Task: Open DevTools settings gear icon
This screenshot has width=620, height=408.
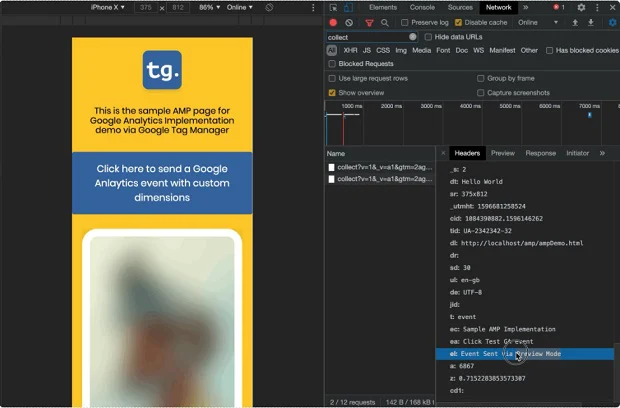Action: [581, 8]
